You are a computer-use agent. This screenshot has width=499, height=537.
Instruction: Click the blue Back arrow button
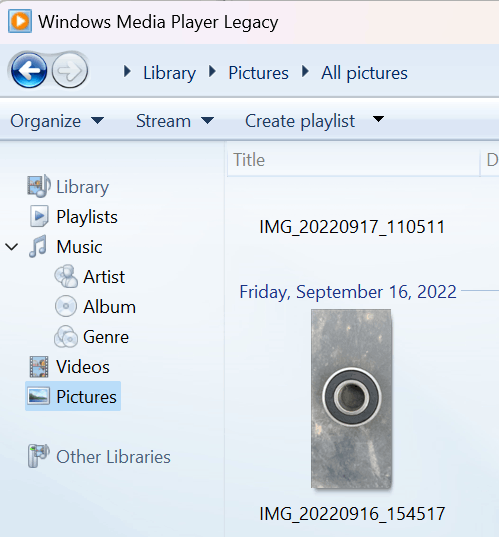pyautogui.click(x=29, y=70)
